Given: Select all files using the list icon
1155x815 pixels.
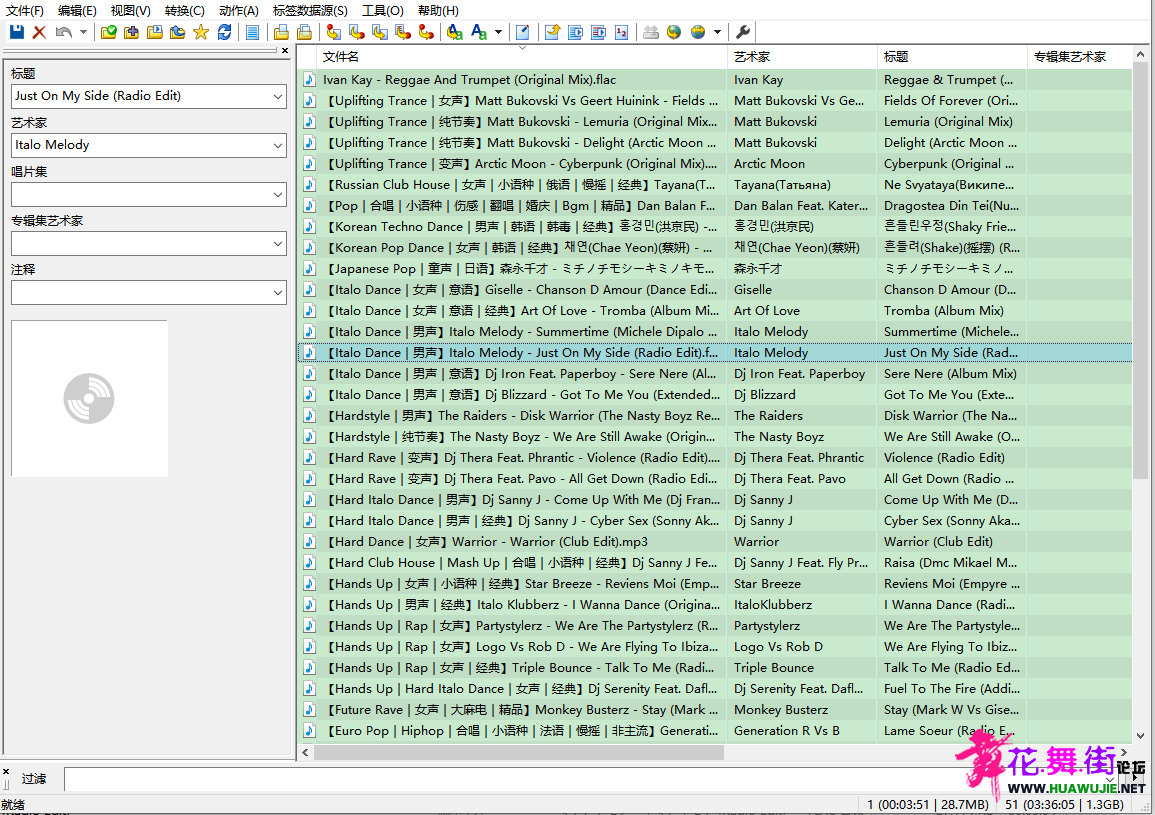Looking at the screenshot, I should coord(253,32).
